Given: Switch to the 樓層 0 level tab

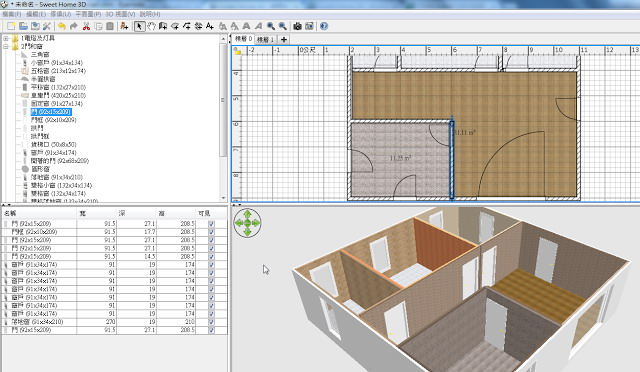Looking at the screenshot, I should pyautogui.click(x=243, y=39).
